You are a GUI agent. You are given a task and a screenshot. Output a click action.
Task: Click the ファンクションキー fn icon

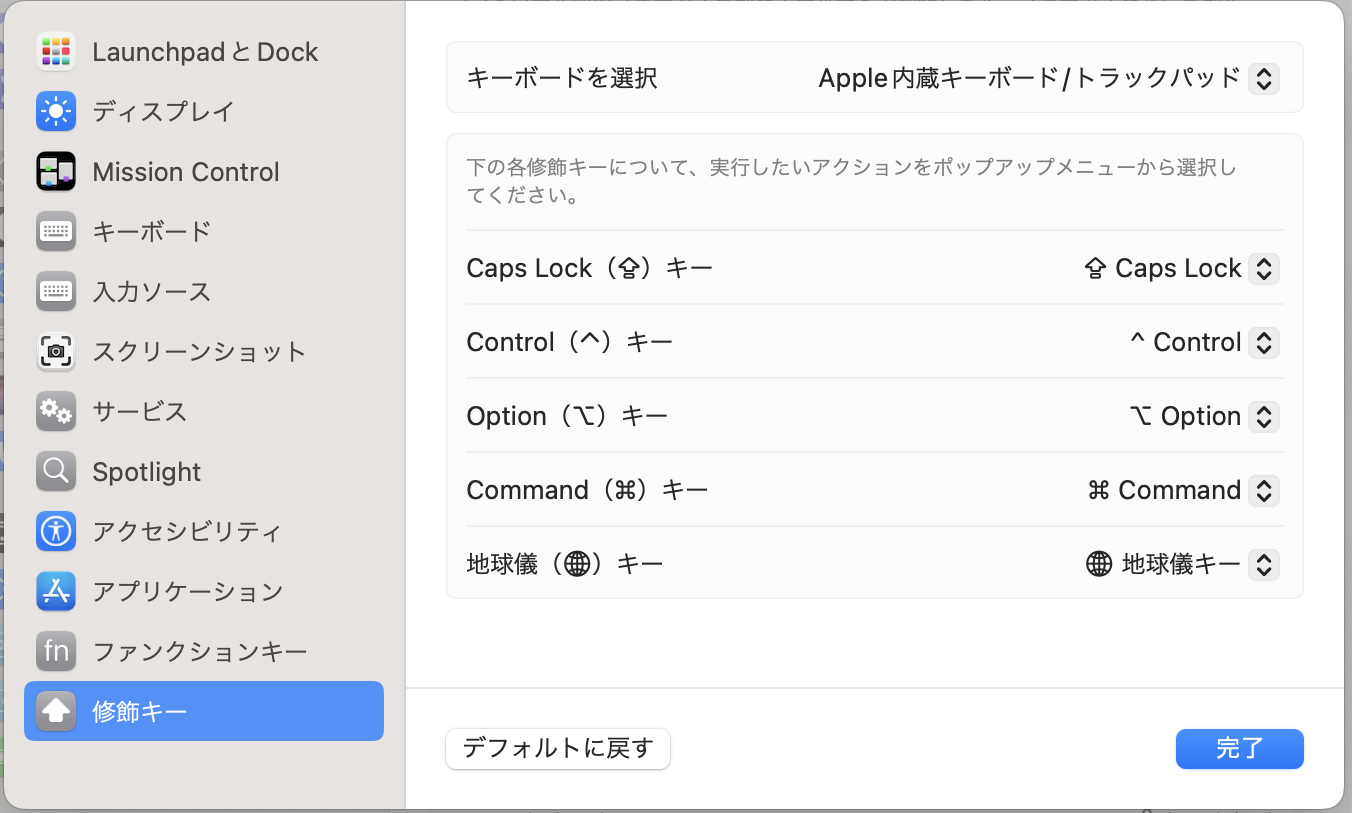56,651
